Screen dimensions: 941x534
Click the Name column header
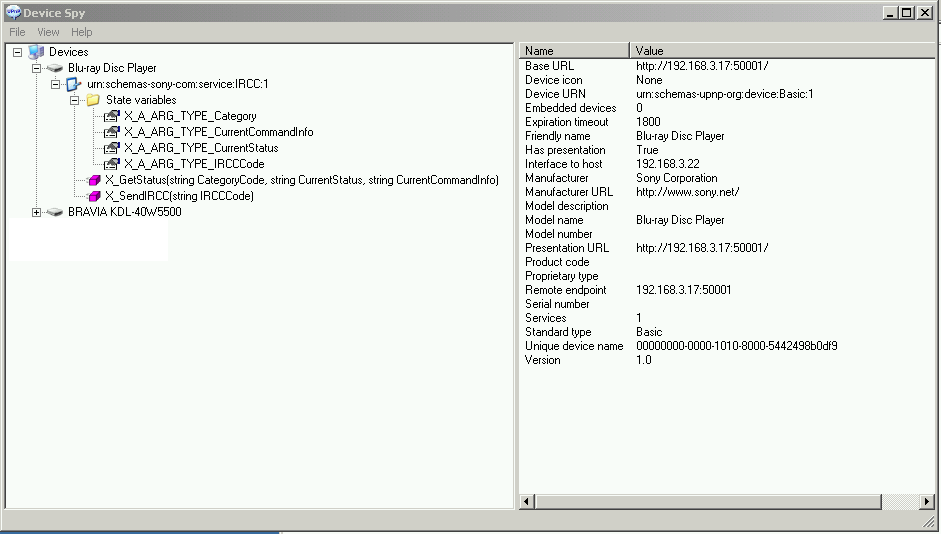point(574,51)
